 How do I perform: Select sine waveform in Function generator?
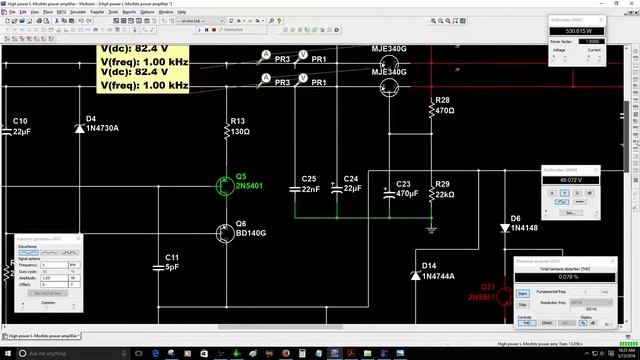click(x=29, y=253)
